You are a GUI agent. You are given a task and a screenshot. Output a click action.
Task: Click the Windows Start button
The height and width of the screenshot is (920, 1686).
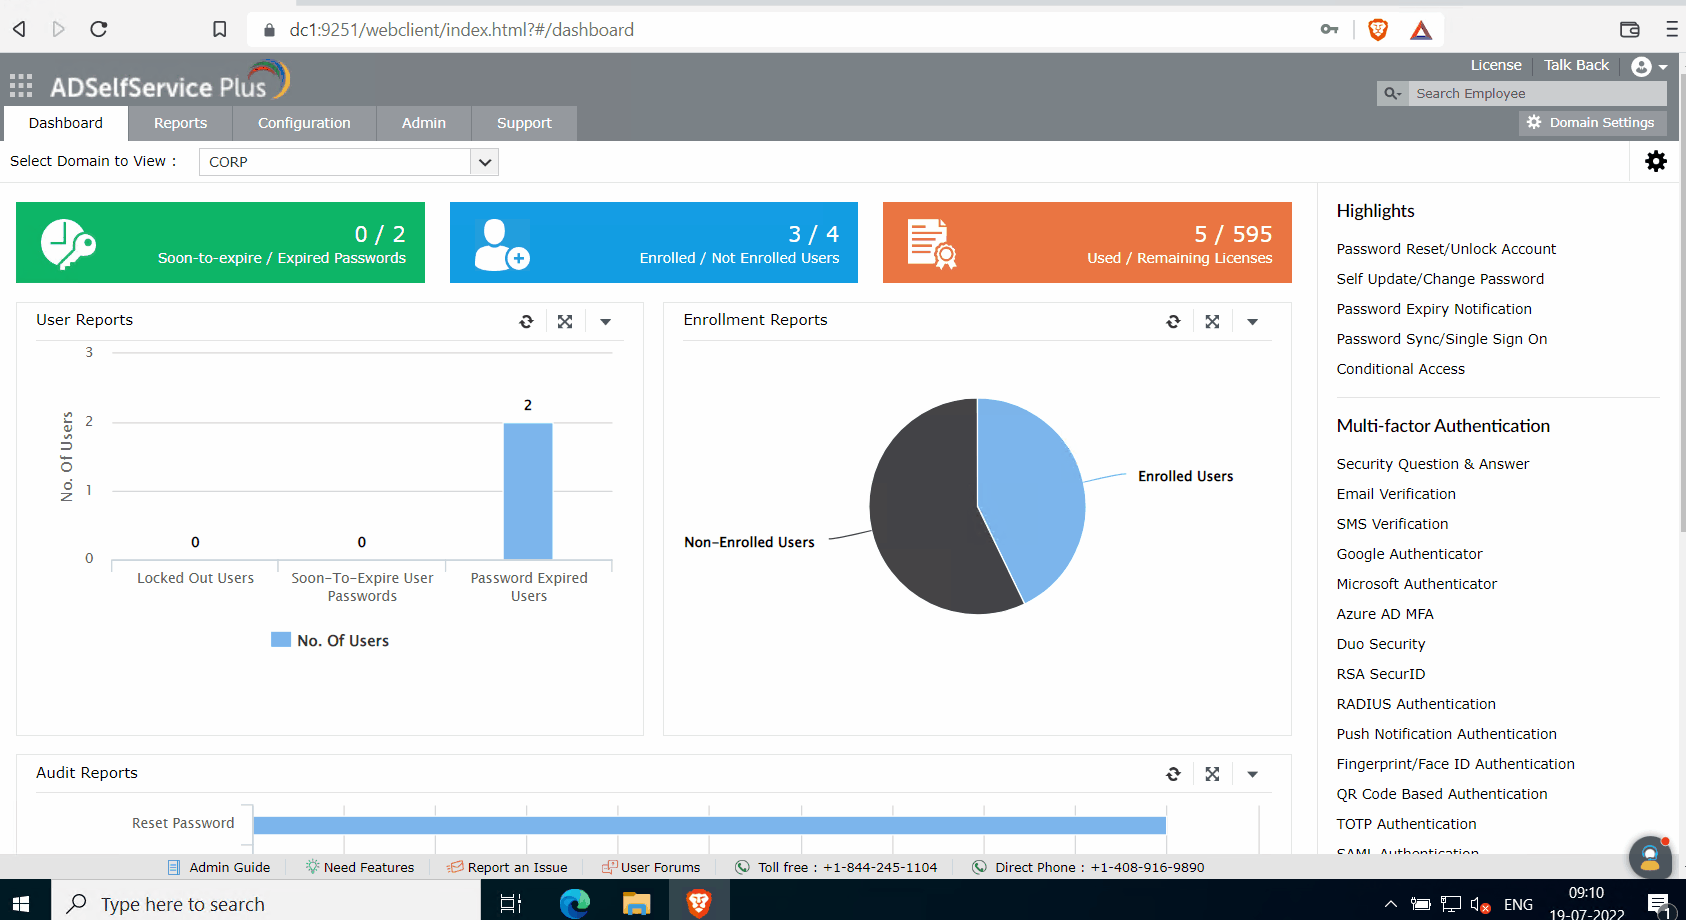[21, 904]
